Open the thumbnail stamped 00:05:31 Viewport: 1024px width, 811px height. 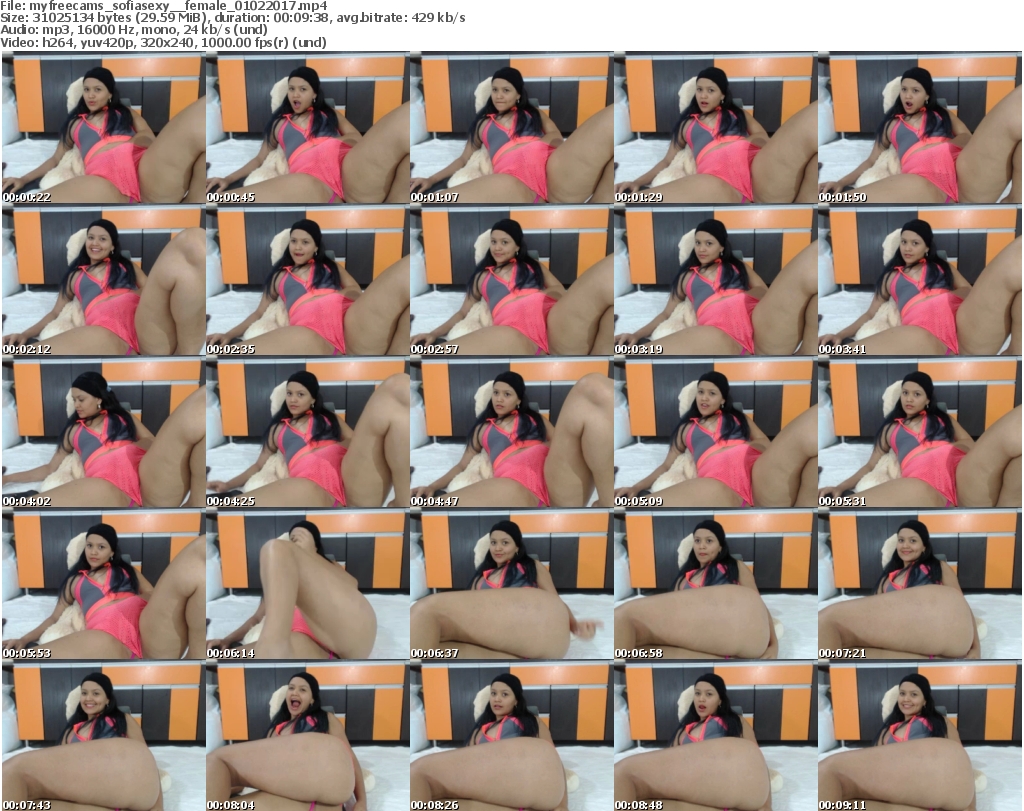920,432
